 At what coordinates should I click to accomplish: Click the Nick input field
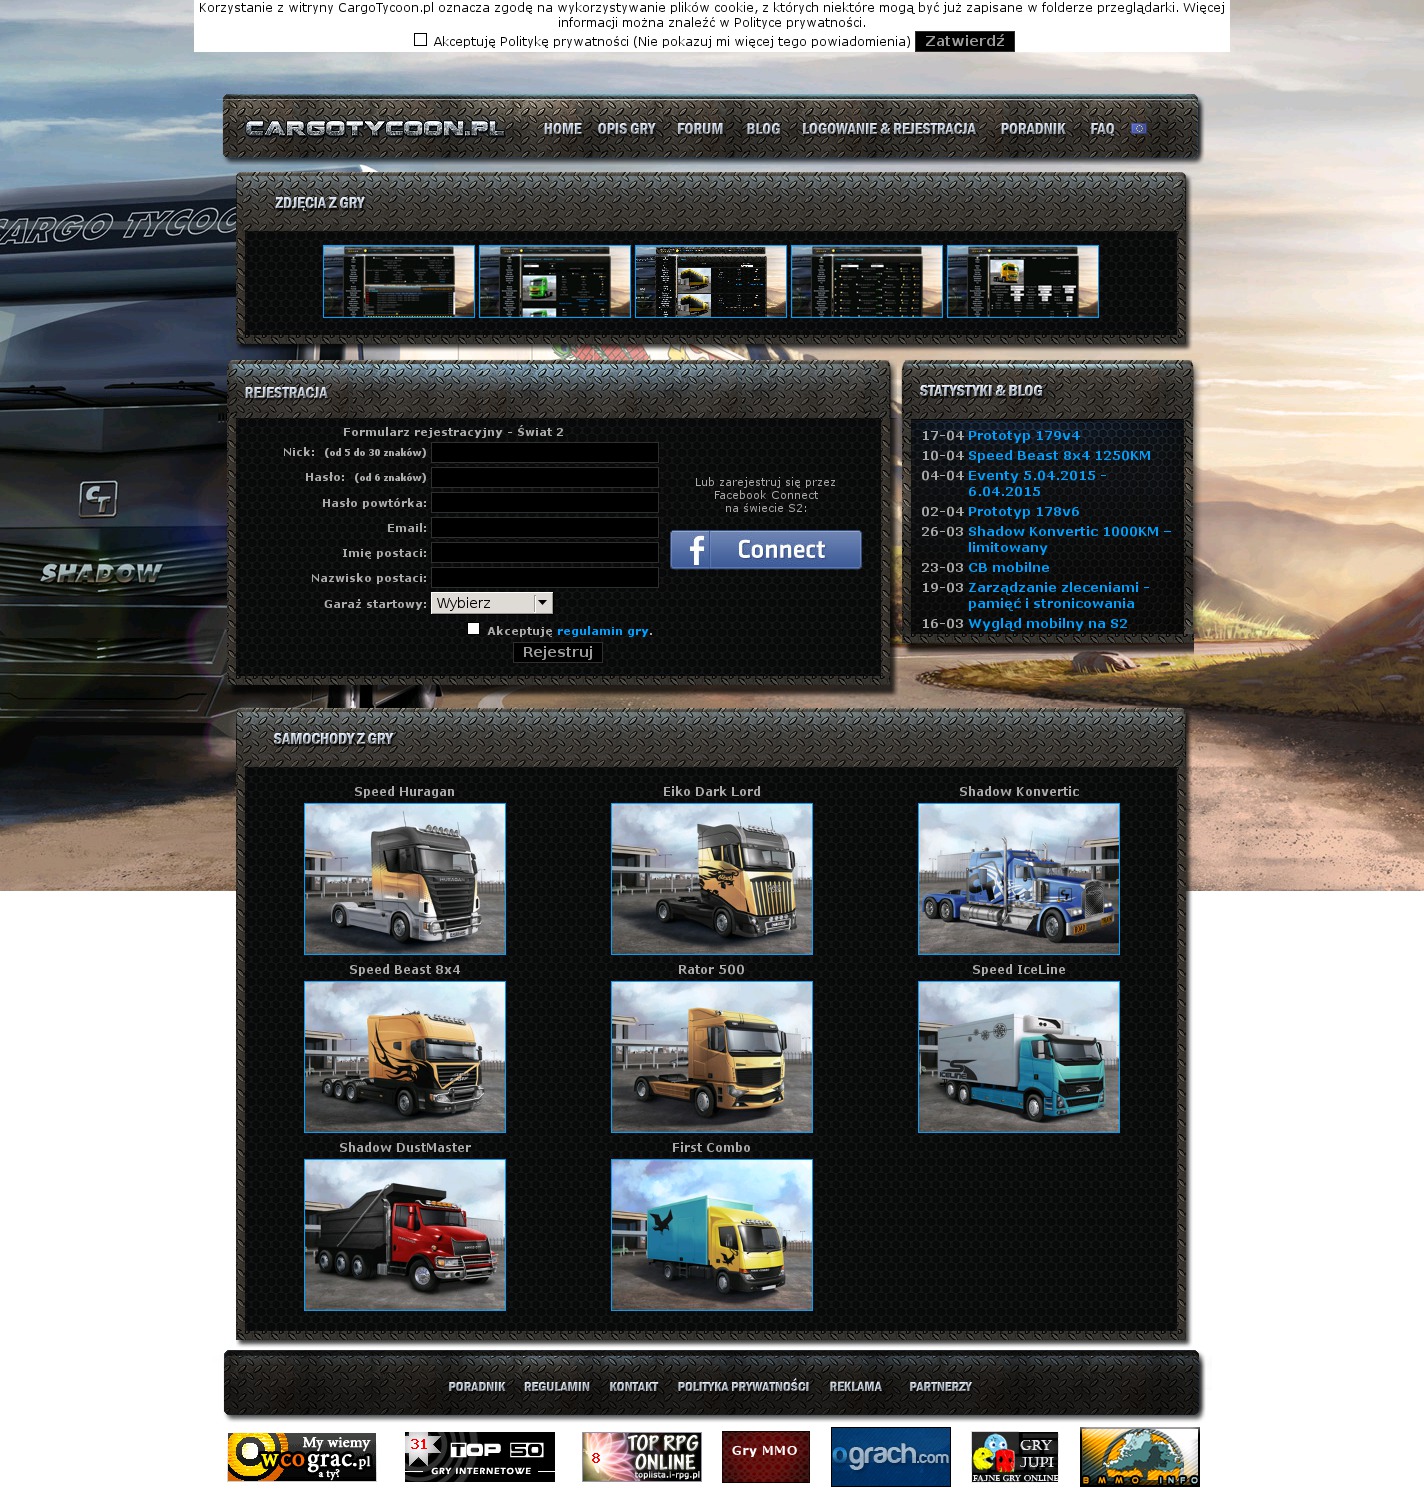544,453
